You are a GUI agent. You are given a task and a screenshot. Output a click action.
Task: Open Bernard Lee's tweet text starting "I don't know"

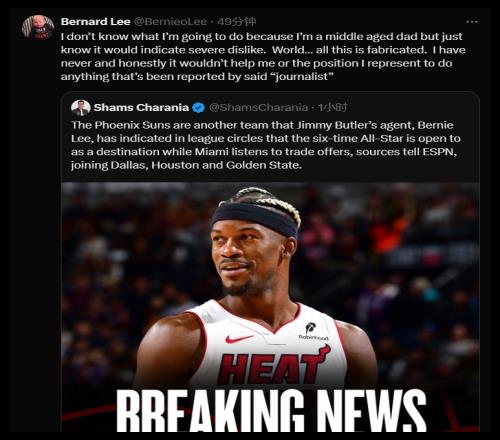[263, 57]
